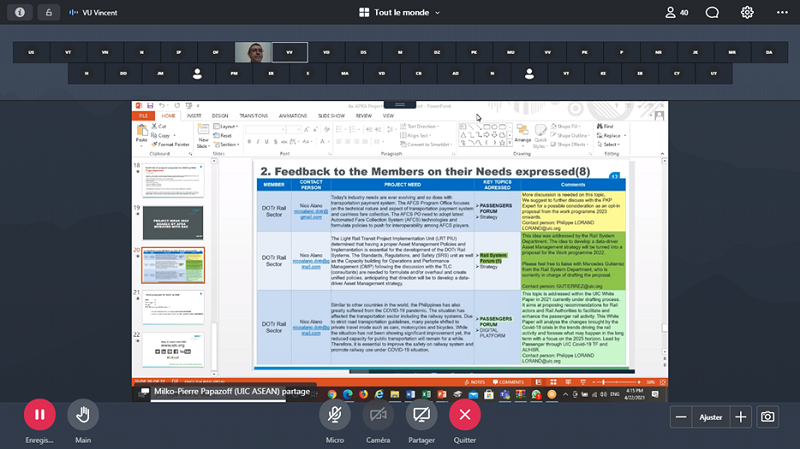Show meeting information icon
Viewport: 800px width, 449px height.
(x=20, y=13)
